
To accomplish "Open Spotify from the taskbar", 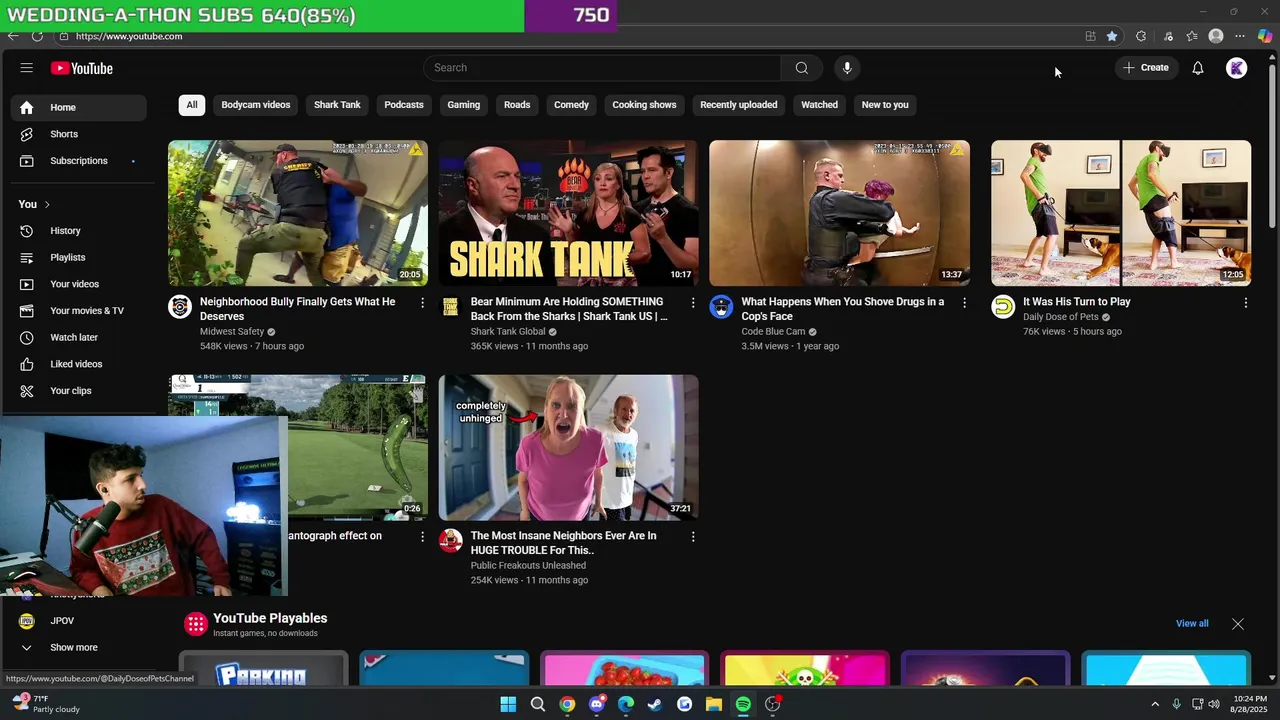I will coord(743,704).
